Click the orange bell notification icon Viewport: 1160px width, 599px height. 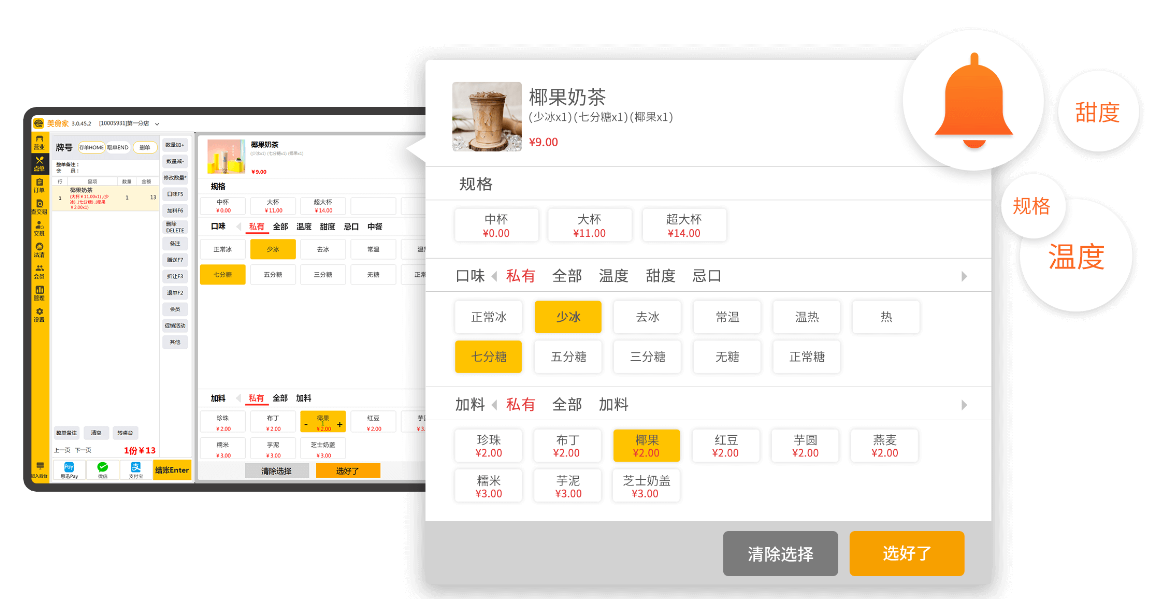972,101
